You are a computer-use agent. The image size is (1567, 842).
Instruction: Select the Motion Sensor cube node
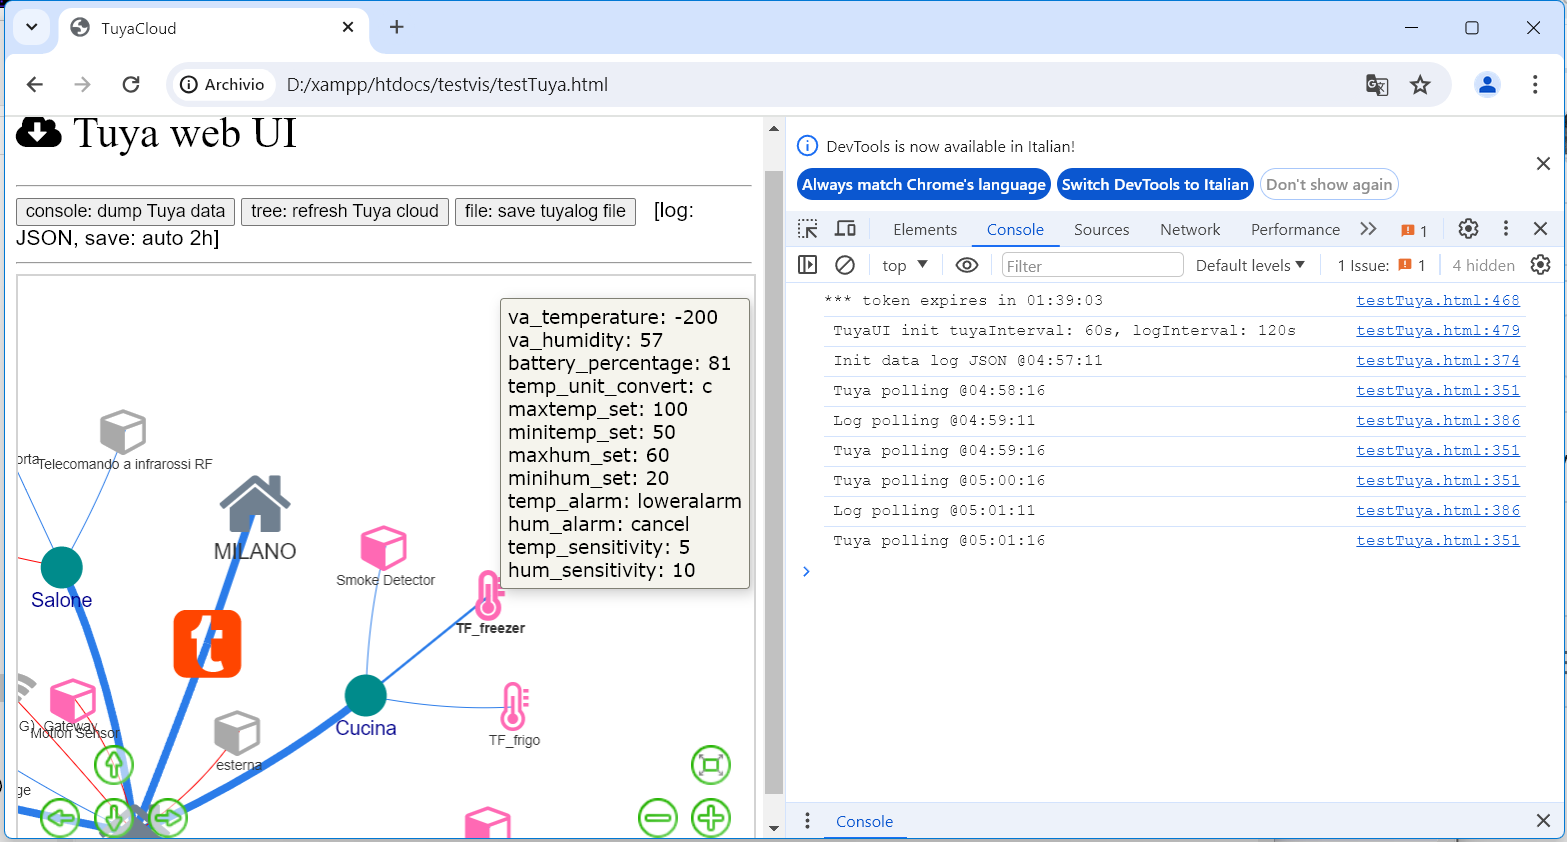(x=73, y=701)
